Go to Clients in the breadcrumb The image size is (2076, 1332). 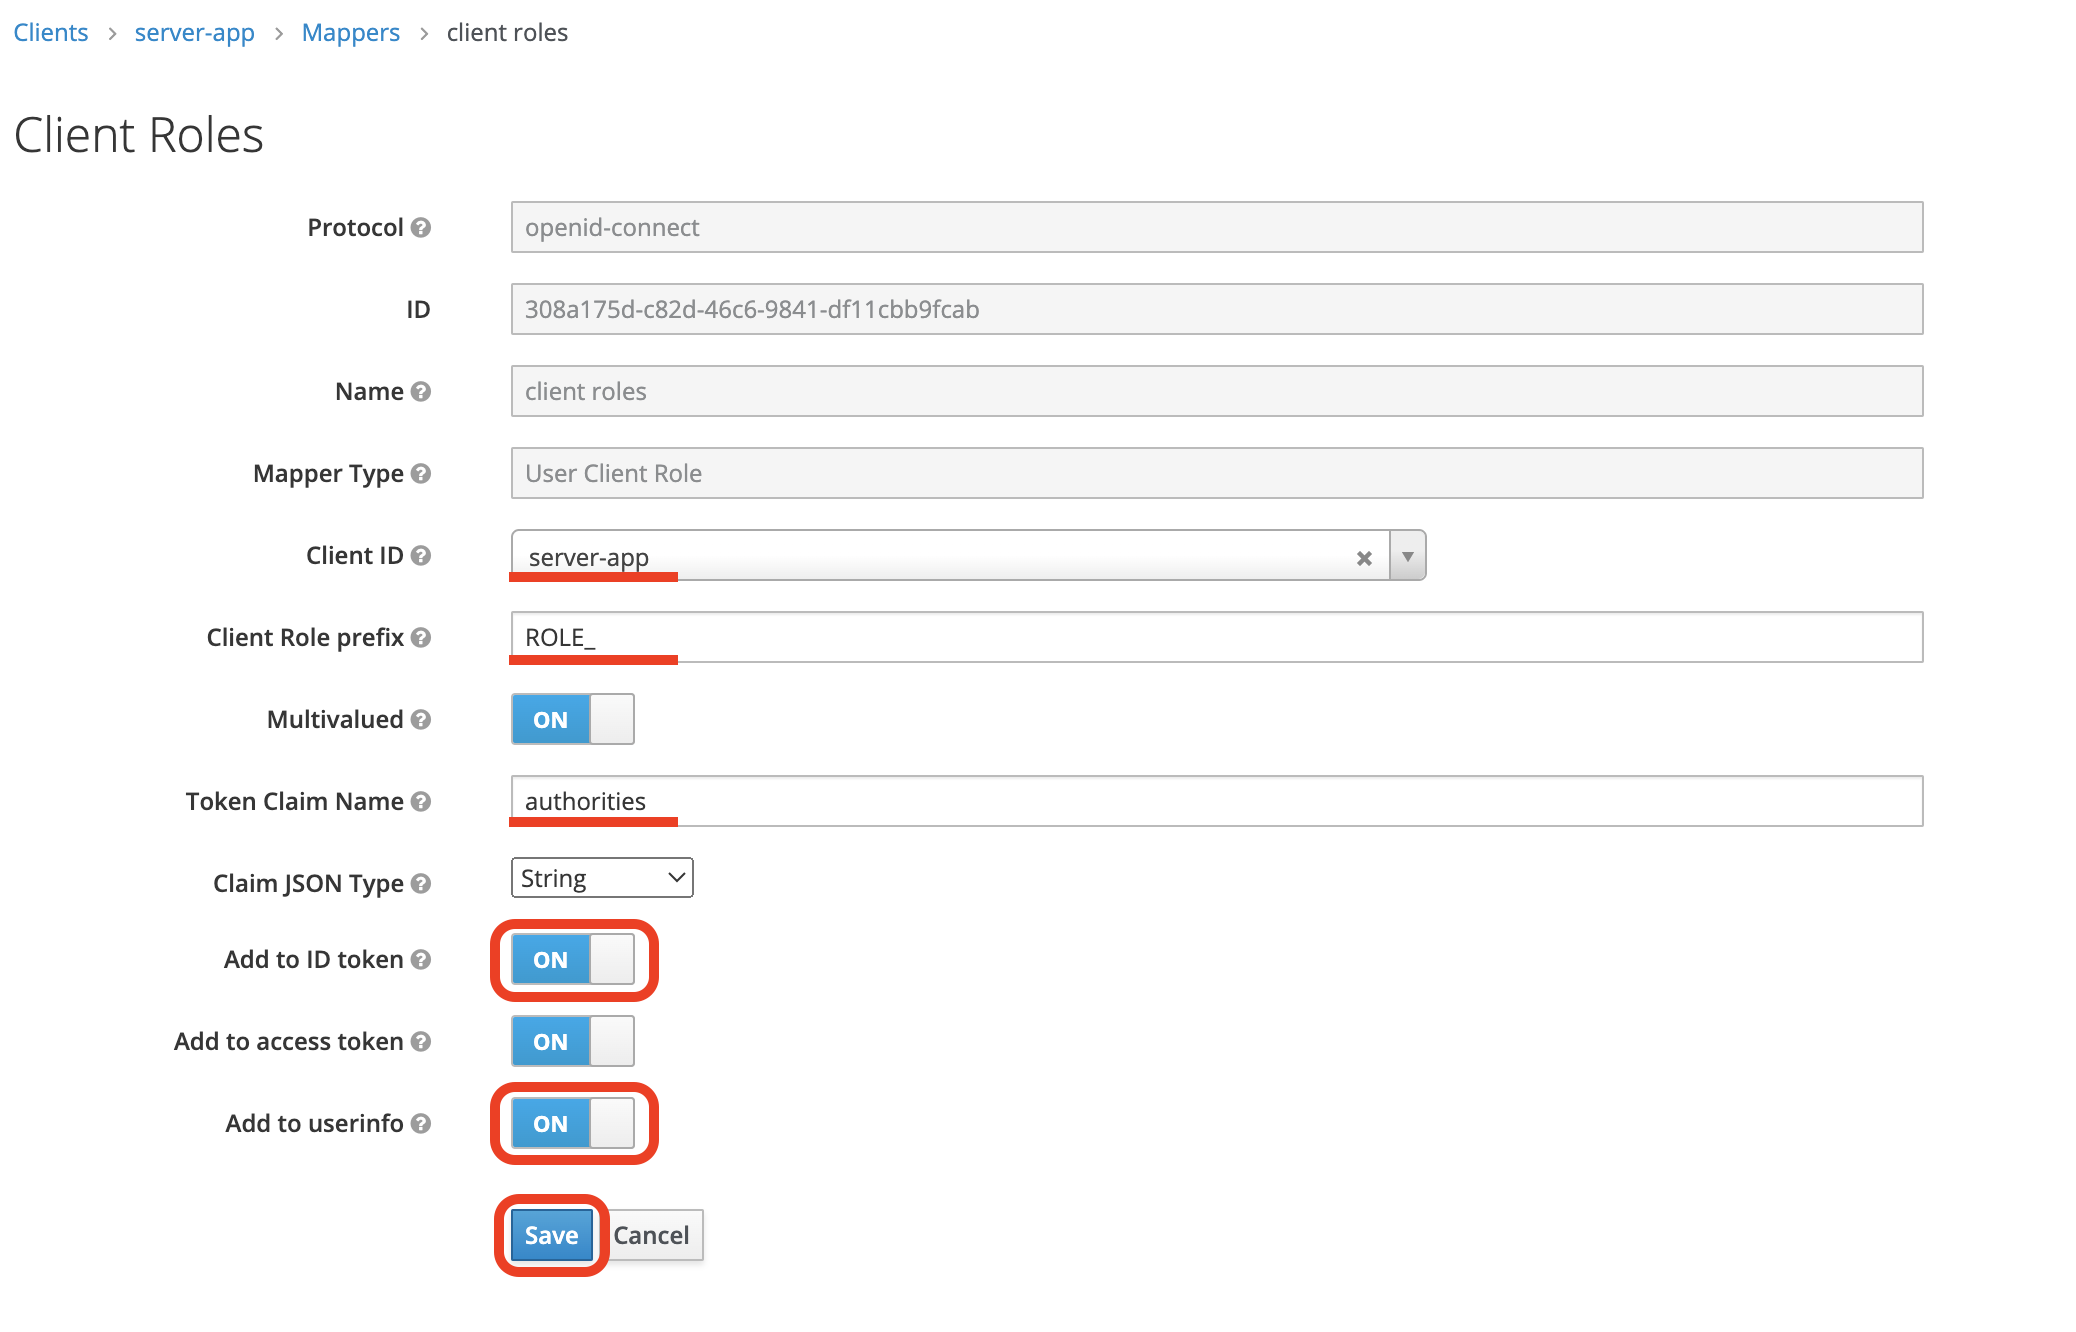51,32
